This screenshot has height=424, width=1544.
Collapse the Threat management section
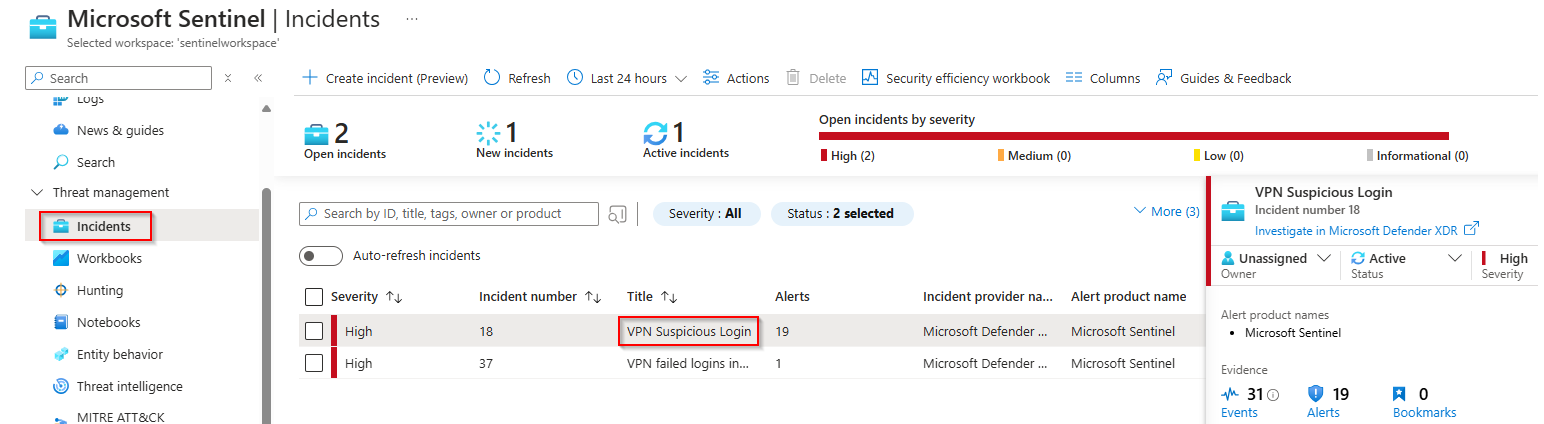point(38,192)
